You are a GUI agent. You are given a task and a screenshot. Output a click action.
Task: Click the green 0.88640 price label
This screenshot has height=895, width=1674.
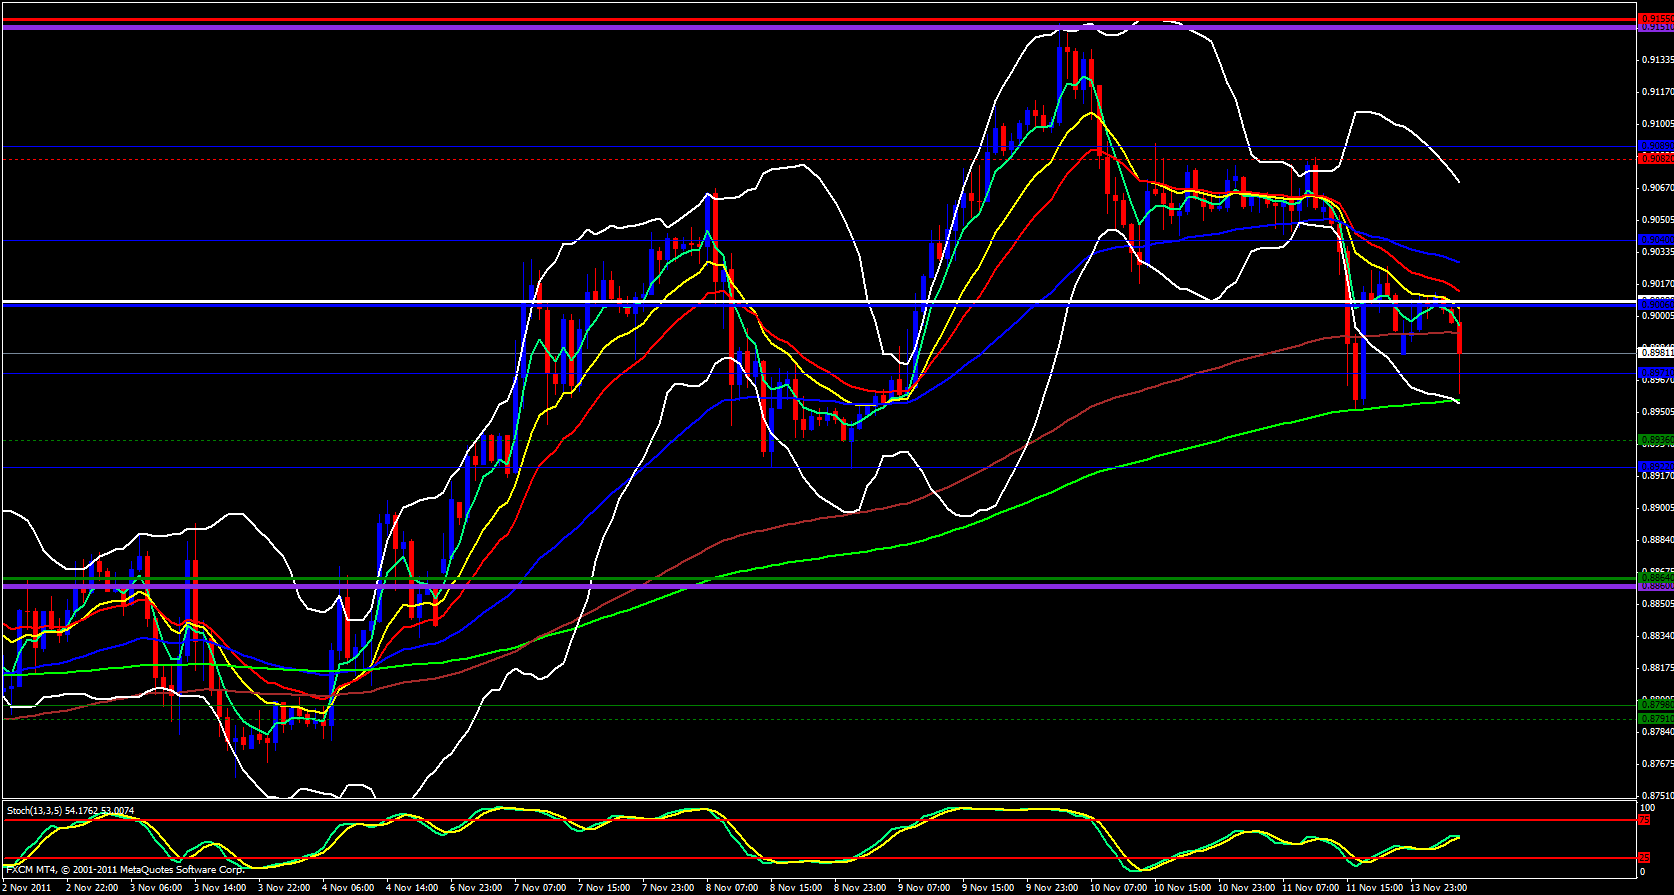(x=1655, y=577)
